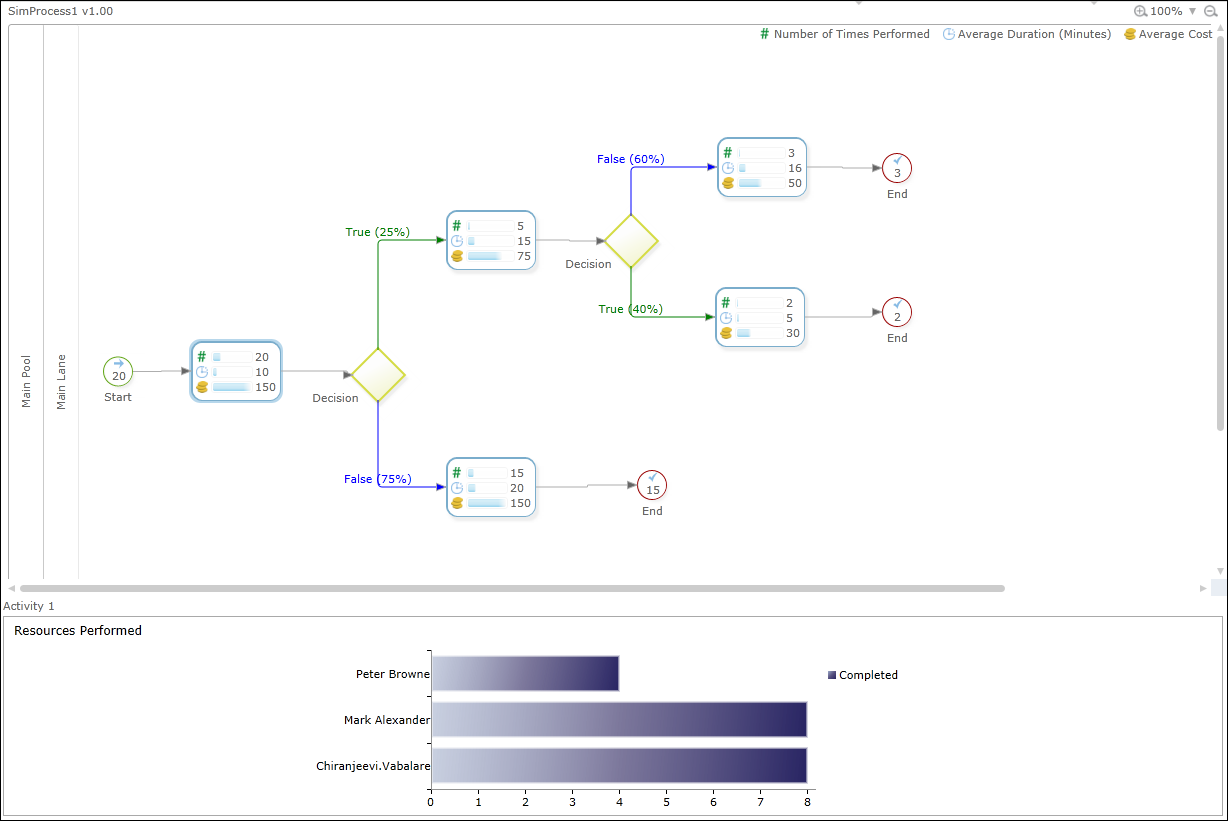1228x821 pixels.
Task: Open the zoom level dropdown arrow
Action: click(1192, 11)
